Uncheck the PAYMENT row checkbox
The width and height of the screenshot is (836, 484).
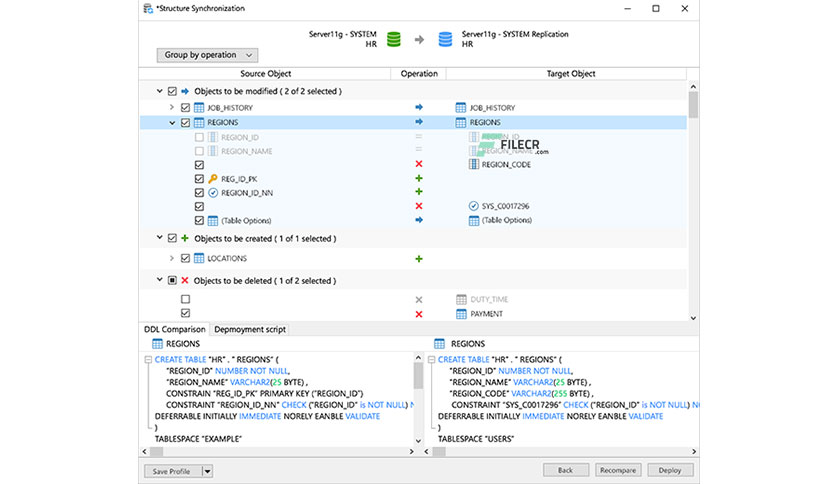[x=185, y=313]
